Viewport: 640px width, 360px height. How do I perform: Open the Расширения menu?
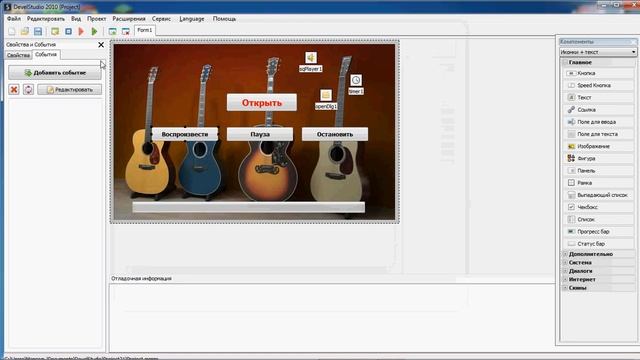point(129,19)
